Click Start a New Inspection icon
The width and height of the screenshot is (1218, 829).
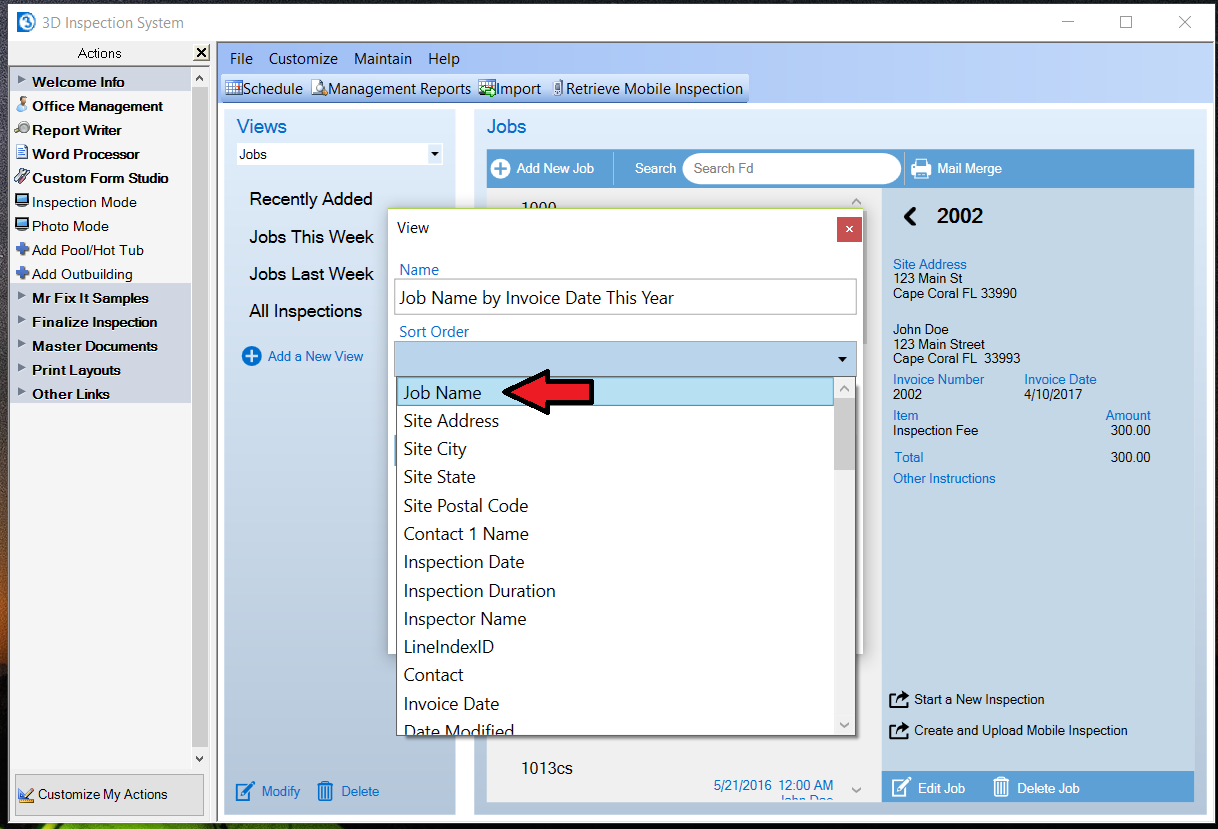[x=900, y=699]
